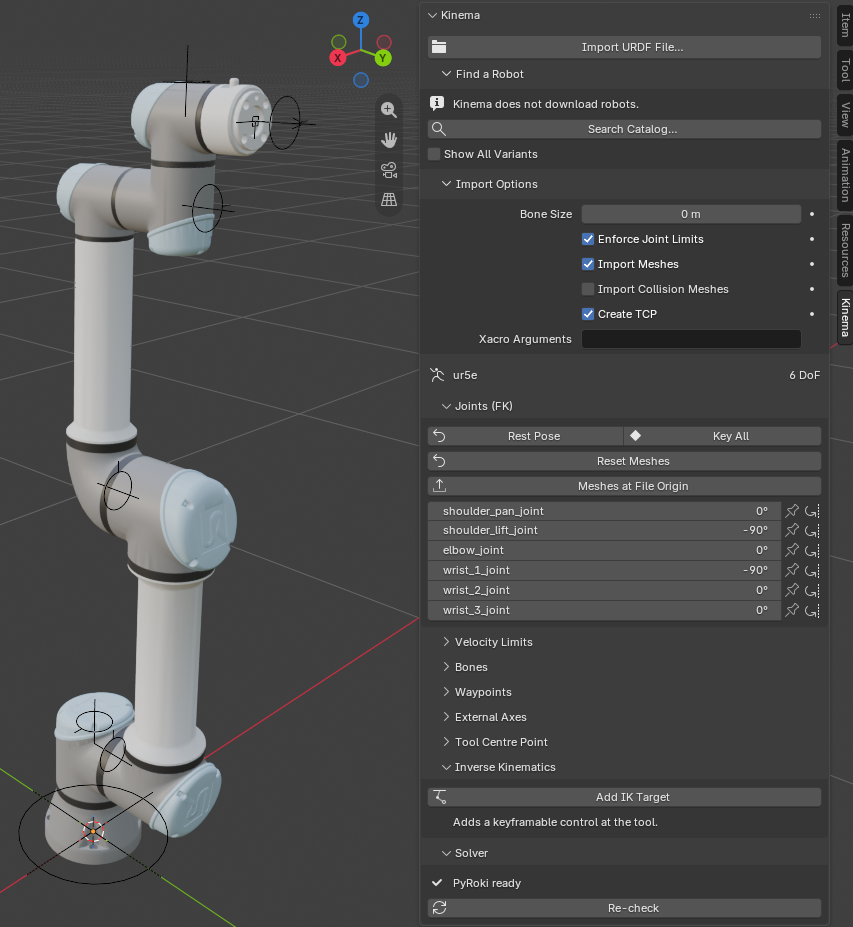Collapse the Joints (FK) section
Screen dimensions: 853x927
(446, 406)
